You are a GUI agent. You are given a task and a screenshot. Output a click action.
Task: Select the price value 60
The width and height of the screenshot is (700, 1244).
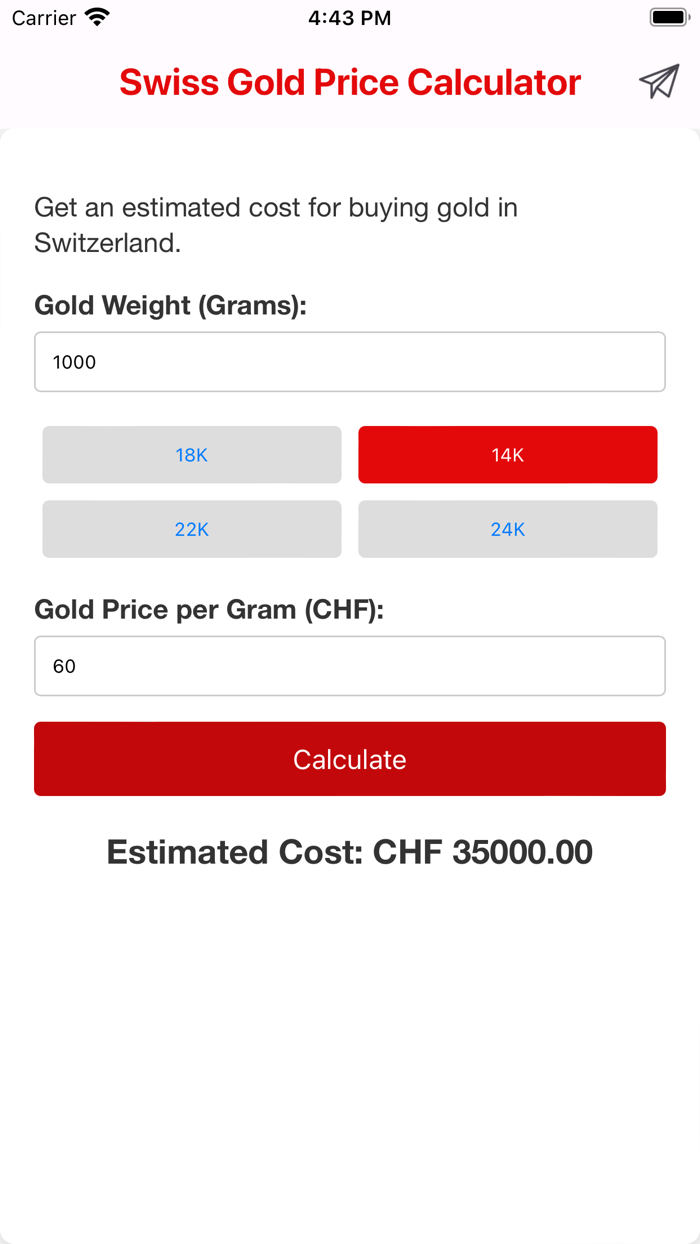click(x=65, y=665)
